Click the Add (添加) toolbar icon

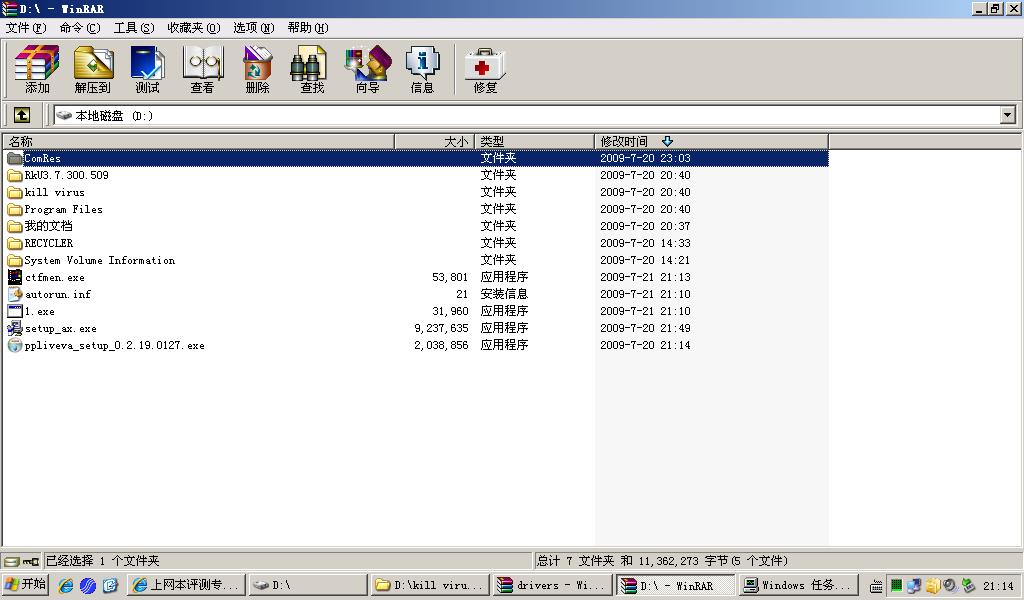37,69
